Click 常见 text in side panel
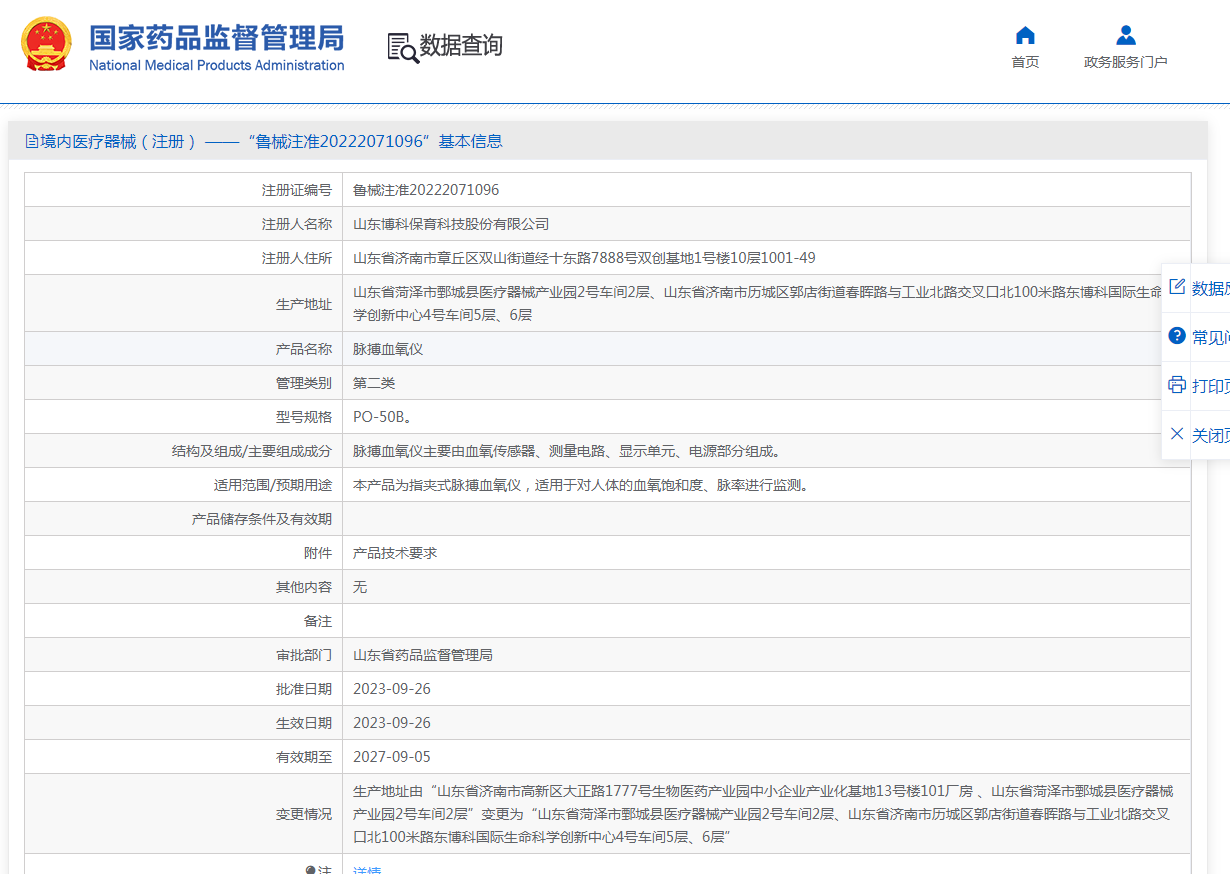Screen dimensions: 1230x874 point(1211,337)
